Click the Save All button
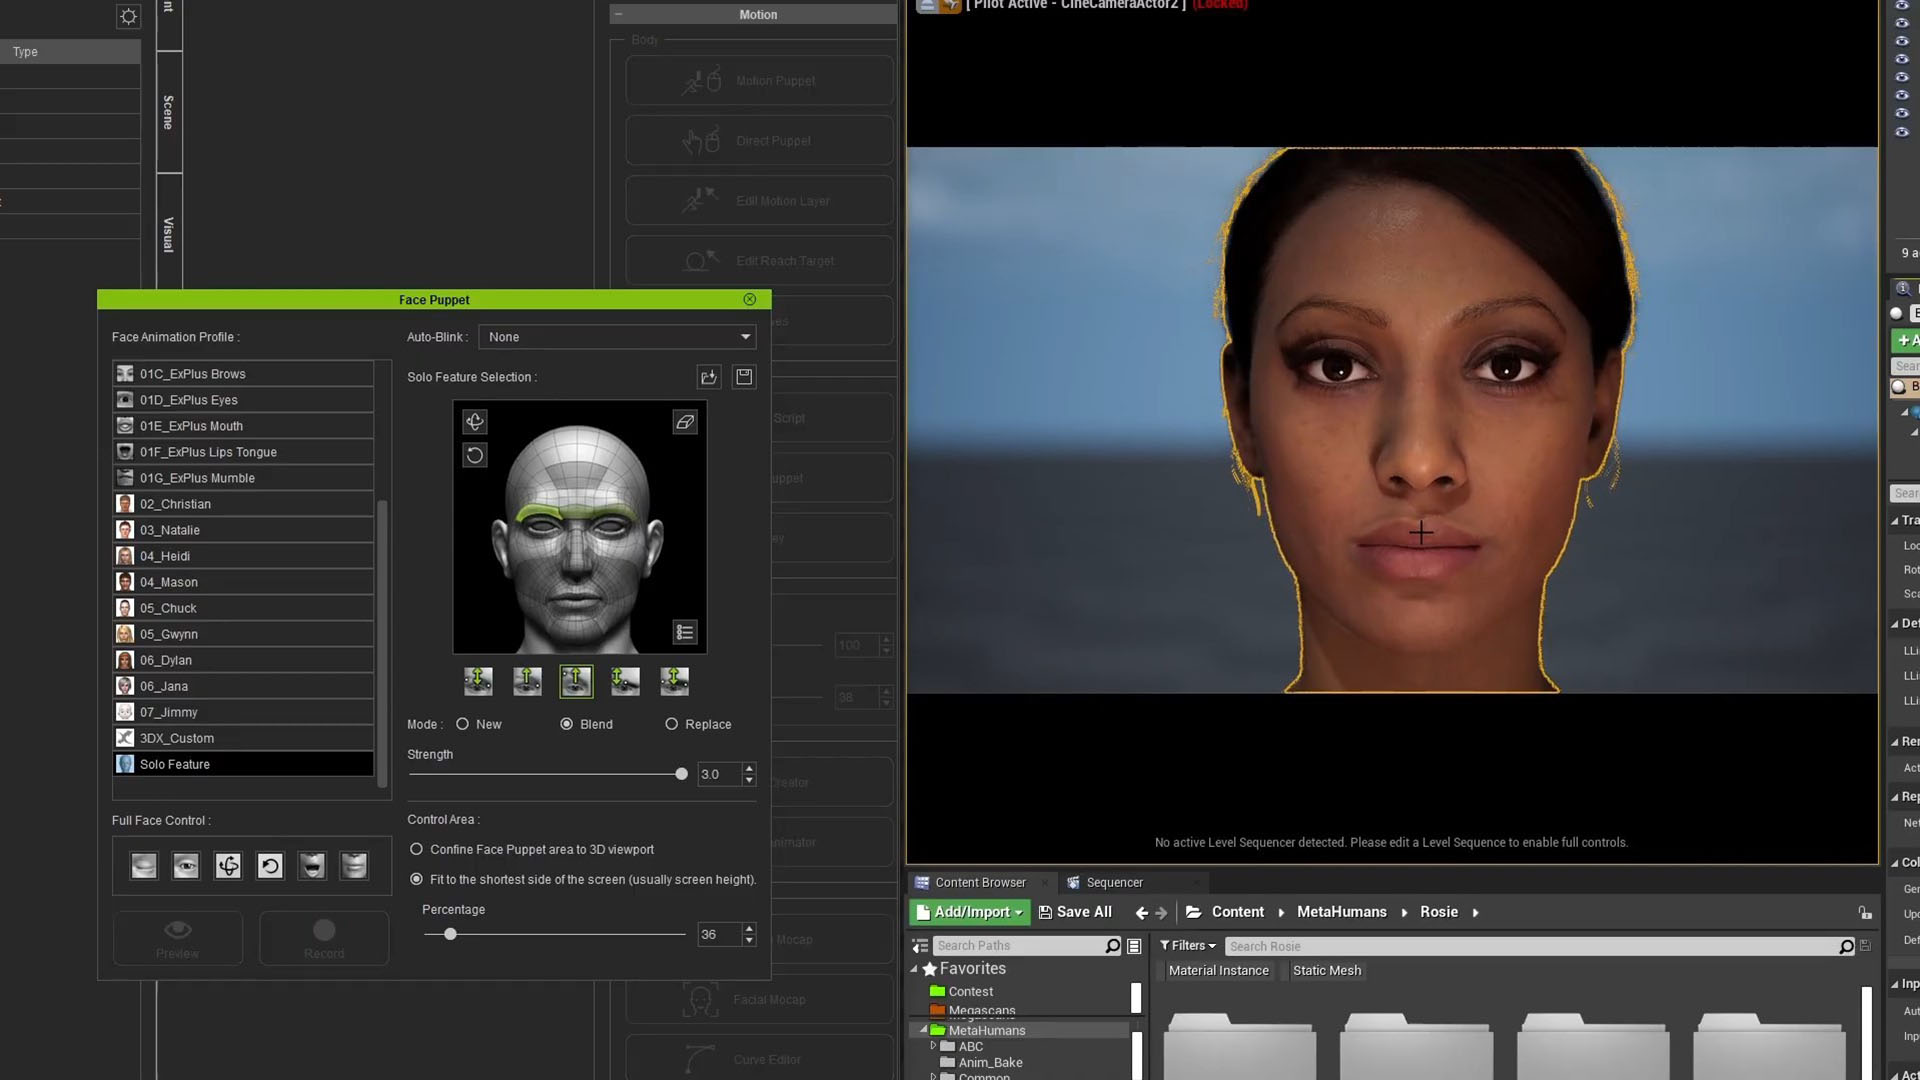1920x1080 pixels. click(x=1075, y=912)
